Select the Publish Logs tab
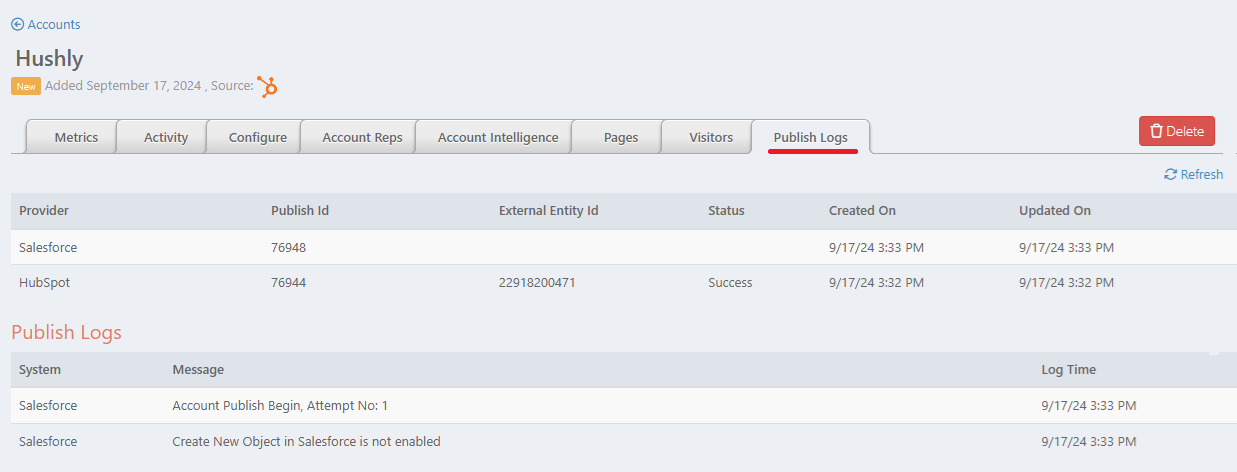 tap(810, 137)
